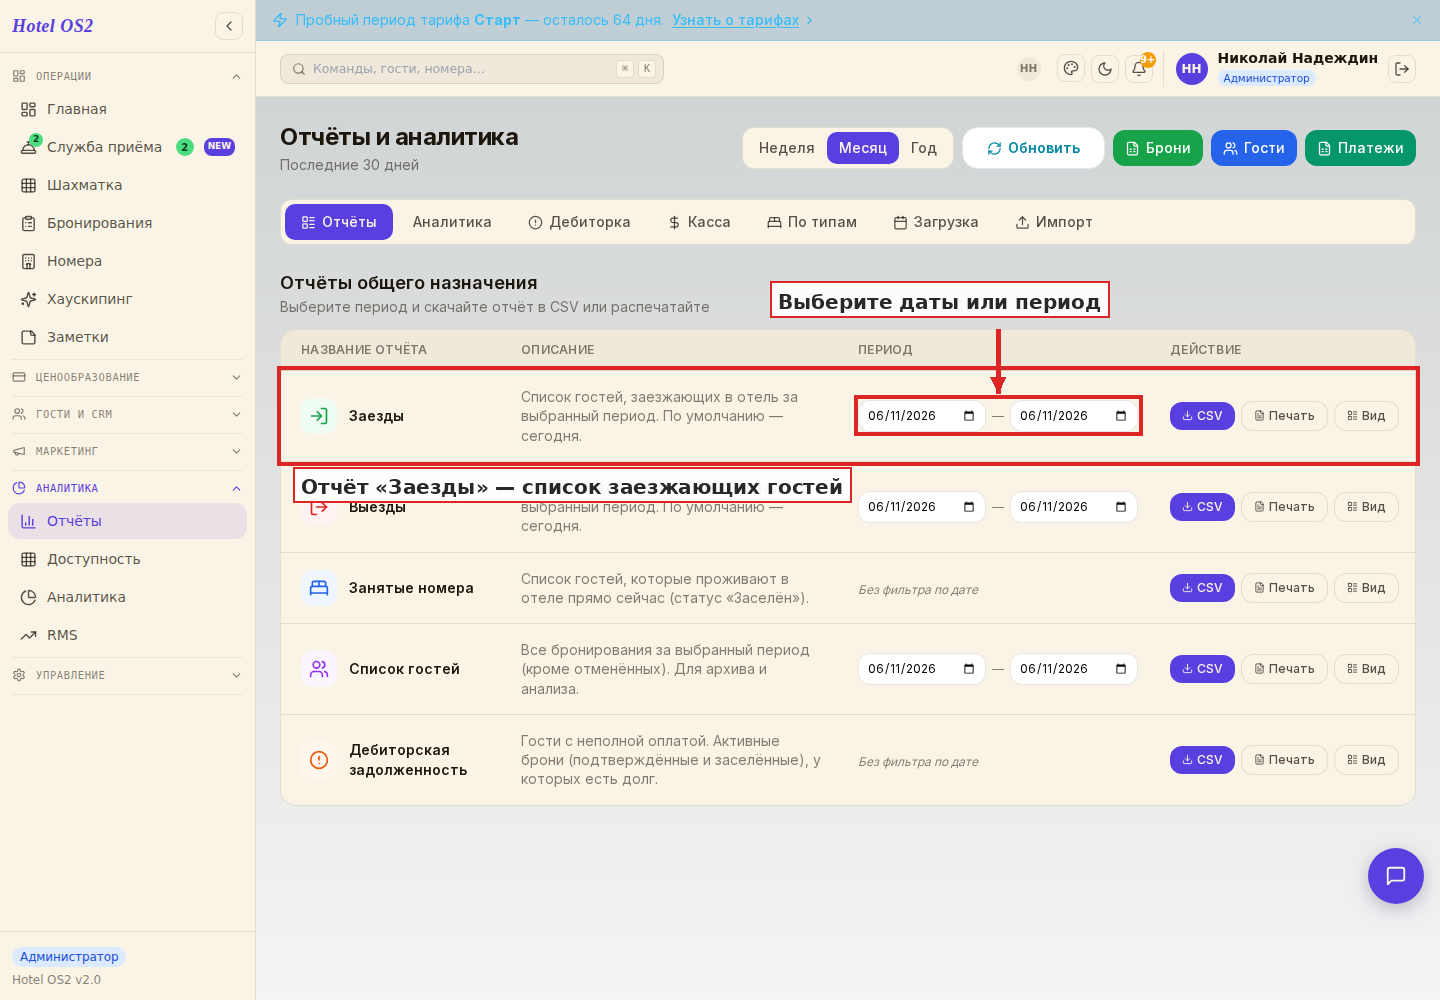Open the НН user avatar menu
This screenshot has width=1440, height=1000.
click(x=1191, y=69)
